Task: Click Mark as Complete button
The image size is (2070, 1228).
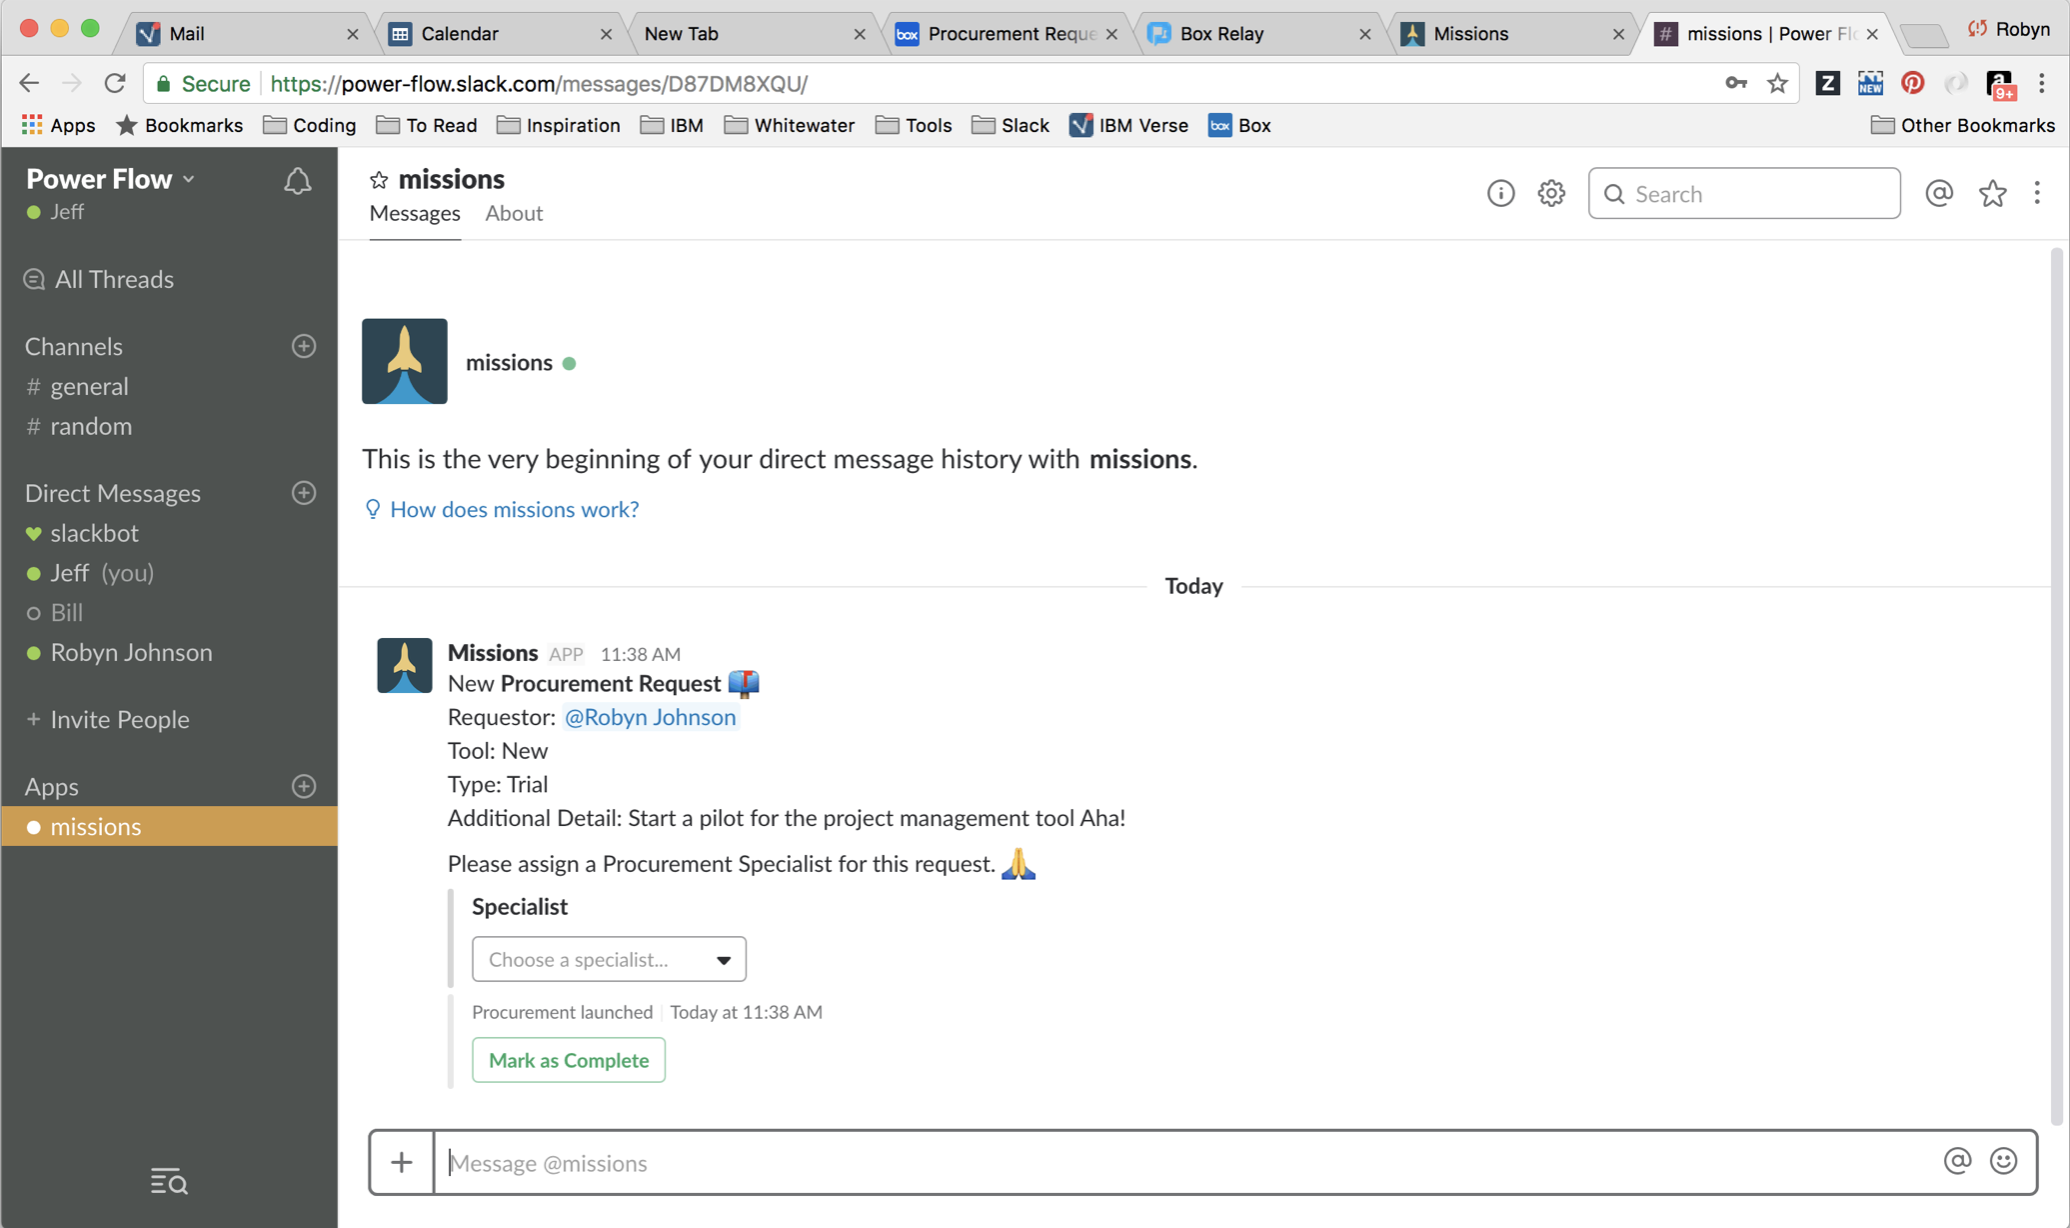Action: click(x=569, y=1058)
